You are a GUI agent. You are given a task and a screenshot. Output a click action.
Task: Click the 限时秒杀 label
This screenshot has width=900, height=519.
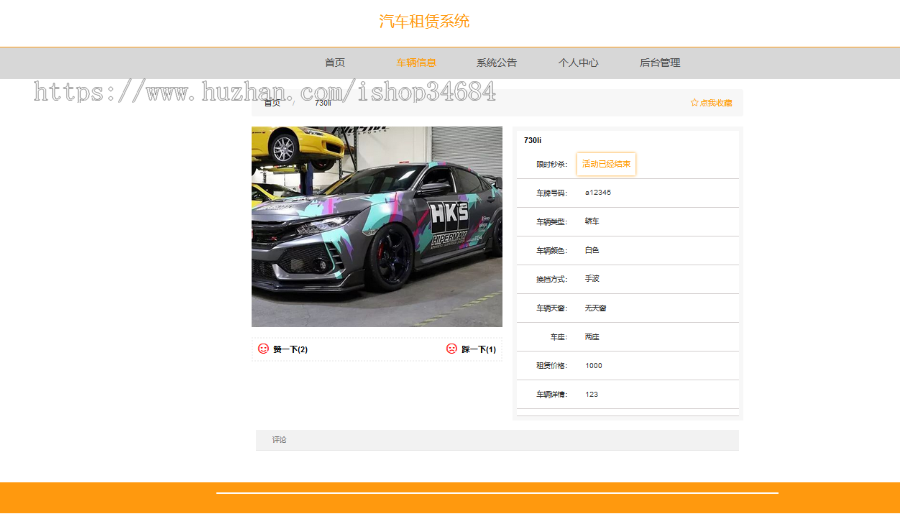[552, 164]
